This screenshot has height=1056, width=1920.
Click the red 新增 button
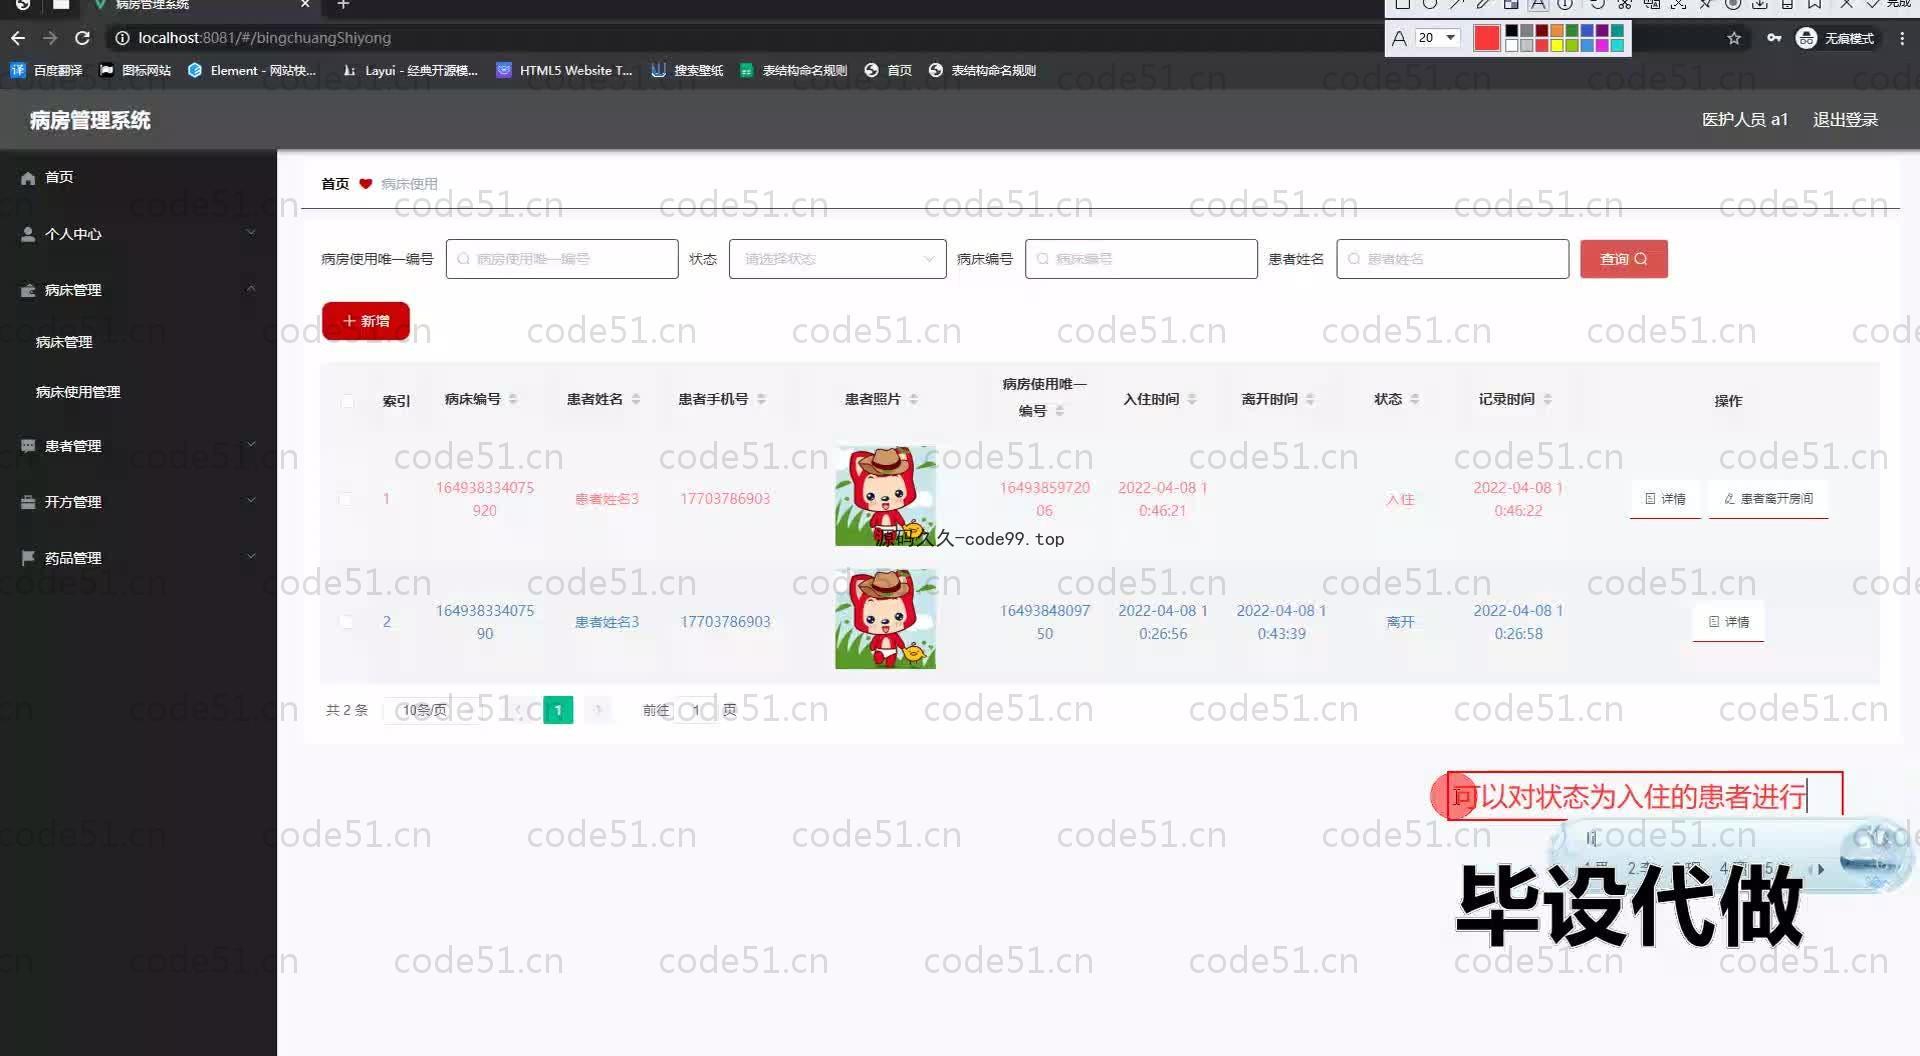pos(366,321)
